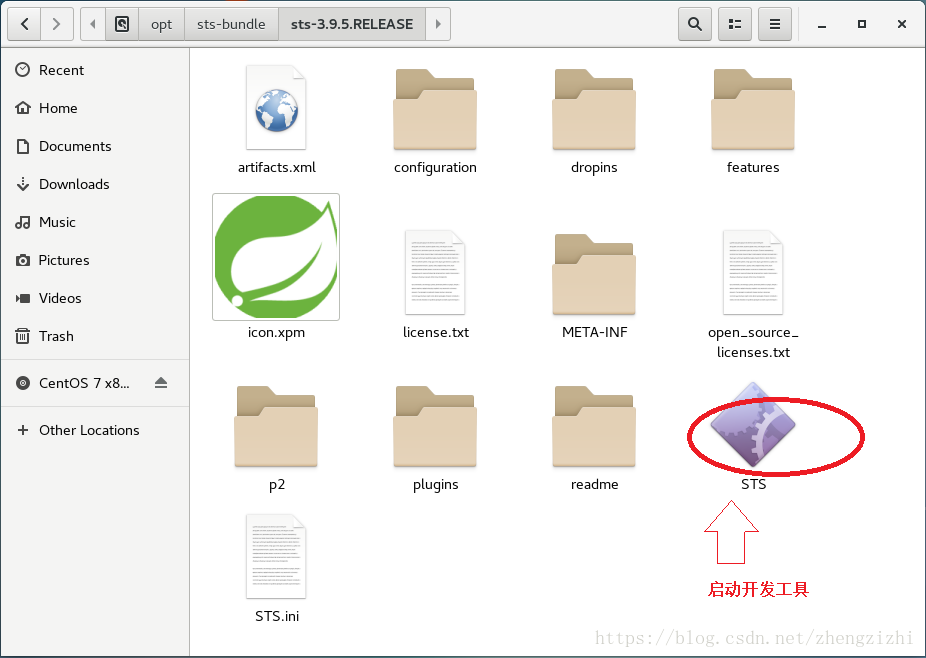Go to Home in the sidebar
This screenshot has width=926, height=658.
coord(95,108)
